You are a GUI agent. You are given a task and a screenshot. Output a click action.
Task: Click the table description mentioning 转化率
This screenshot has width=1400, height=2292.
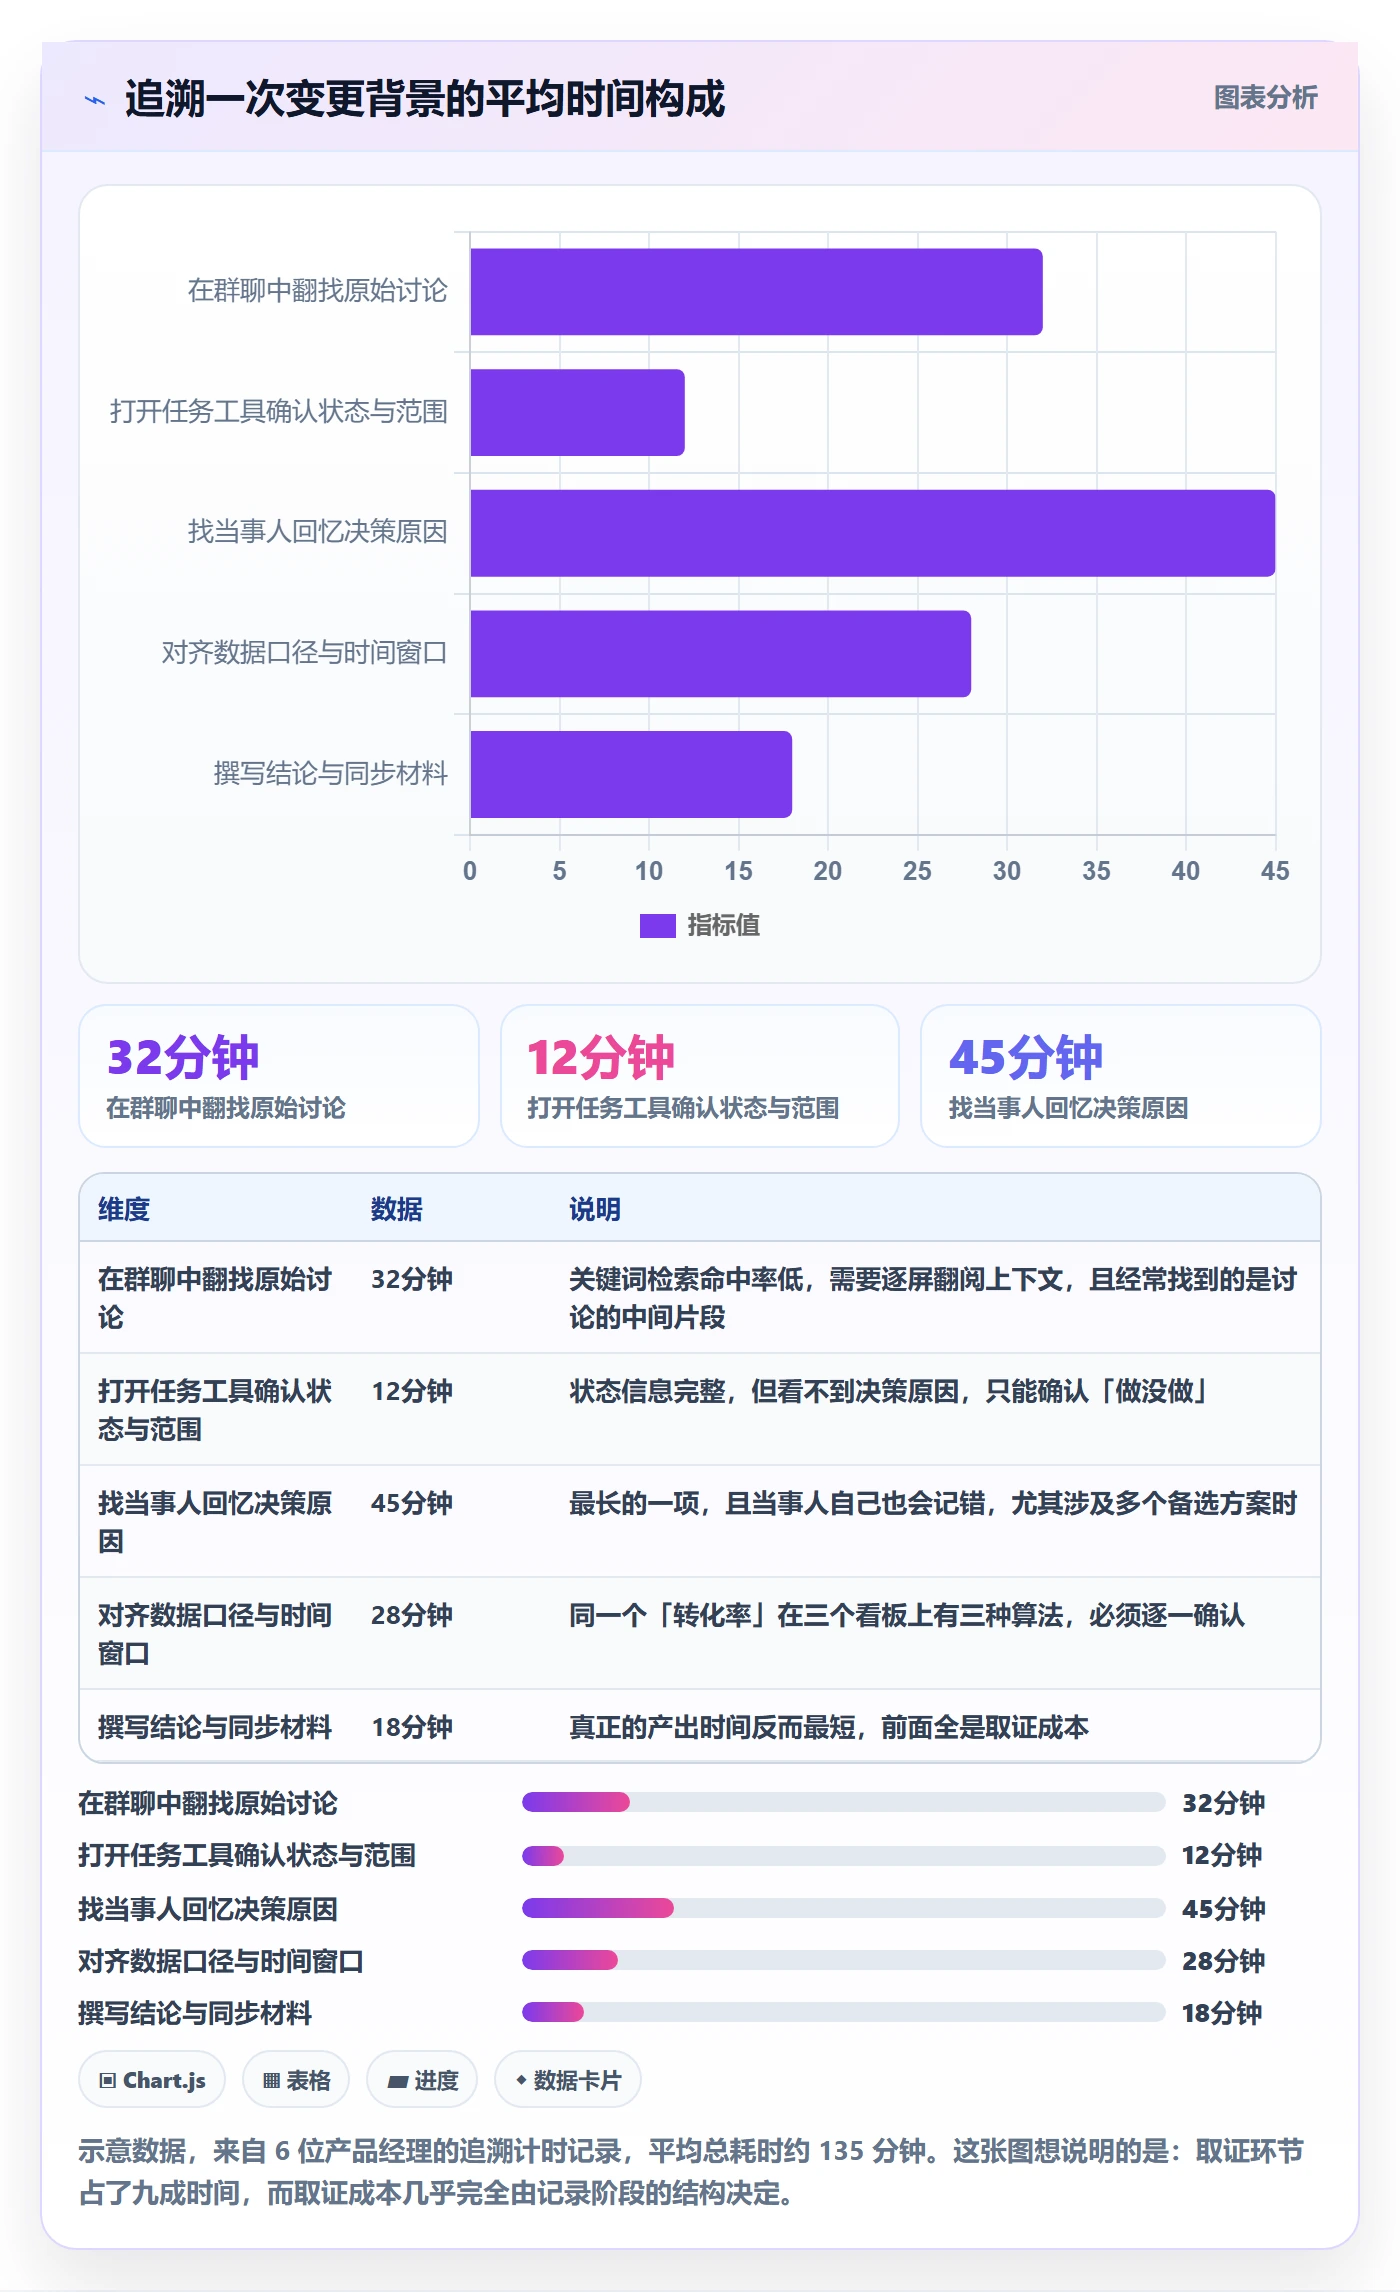907,1615
